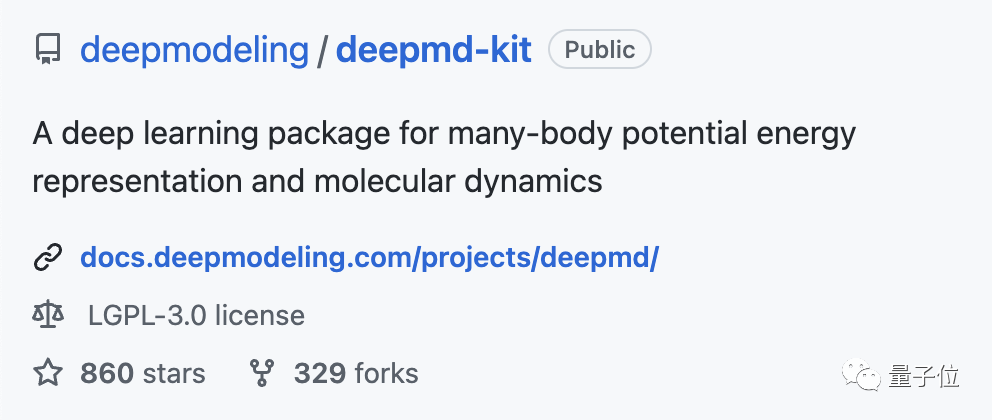Open docs.deepmodeling.com/projects/deepmd/ link
This screenshot has height=420, width=992.
point(369,258)
